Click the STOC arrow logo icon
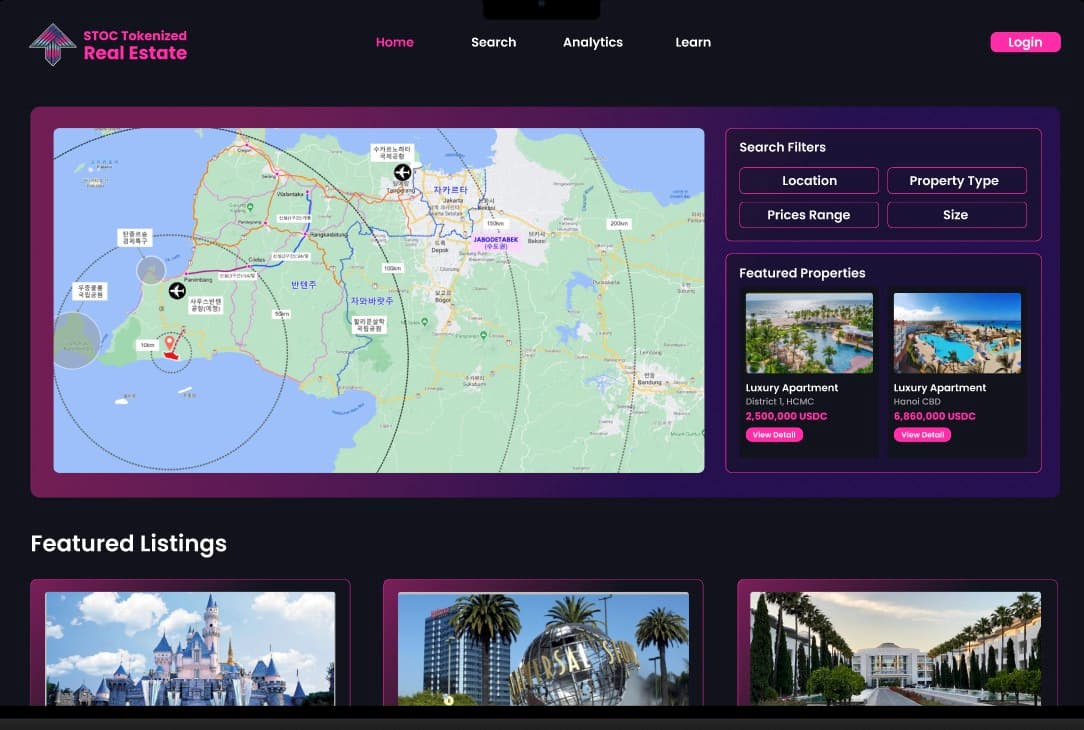 point(52,44)
